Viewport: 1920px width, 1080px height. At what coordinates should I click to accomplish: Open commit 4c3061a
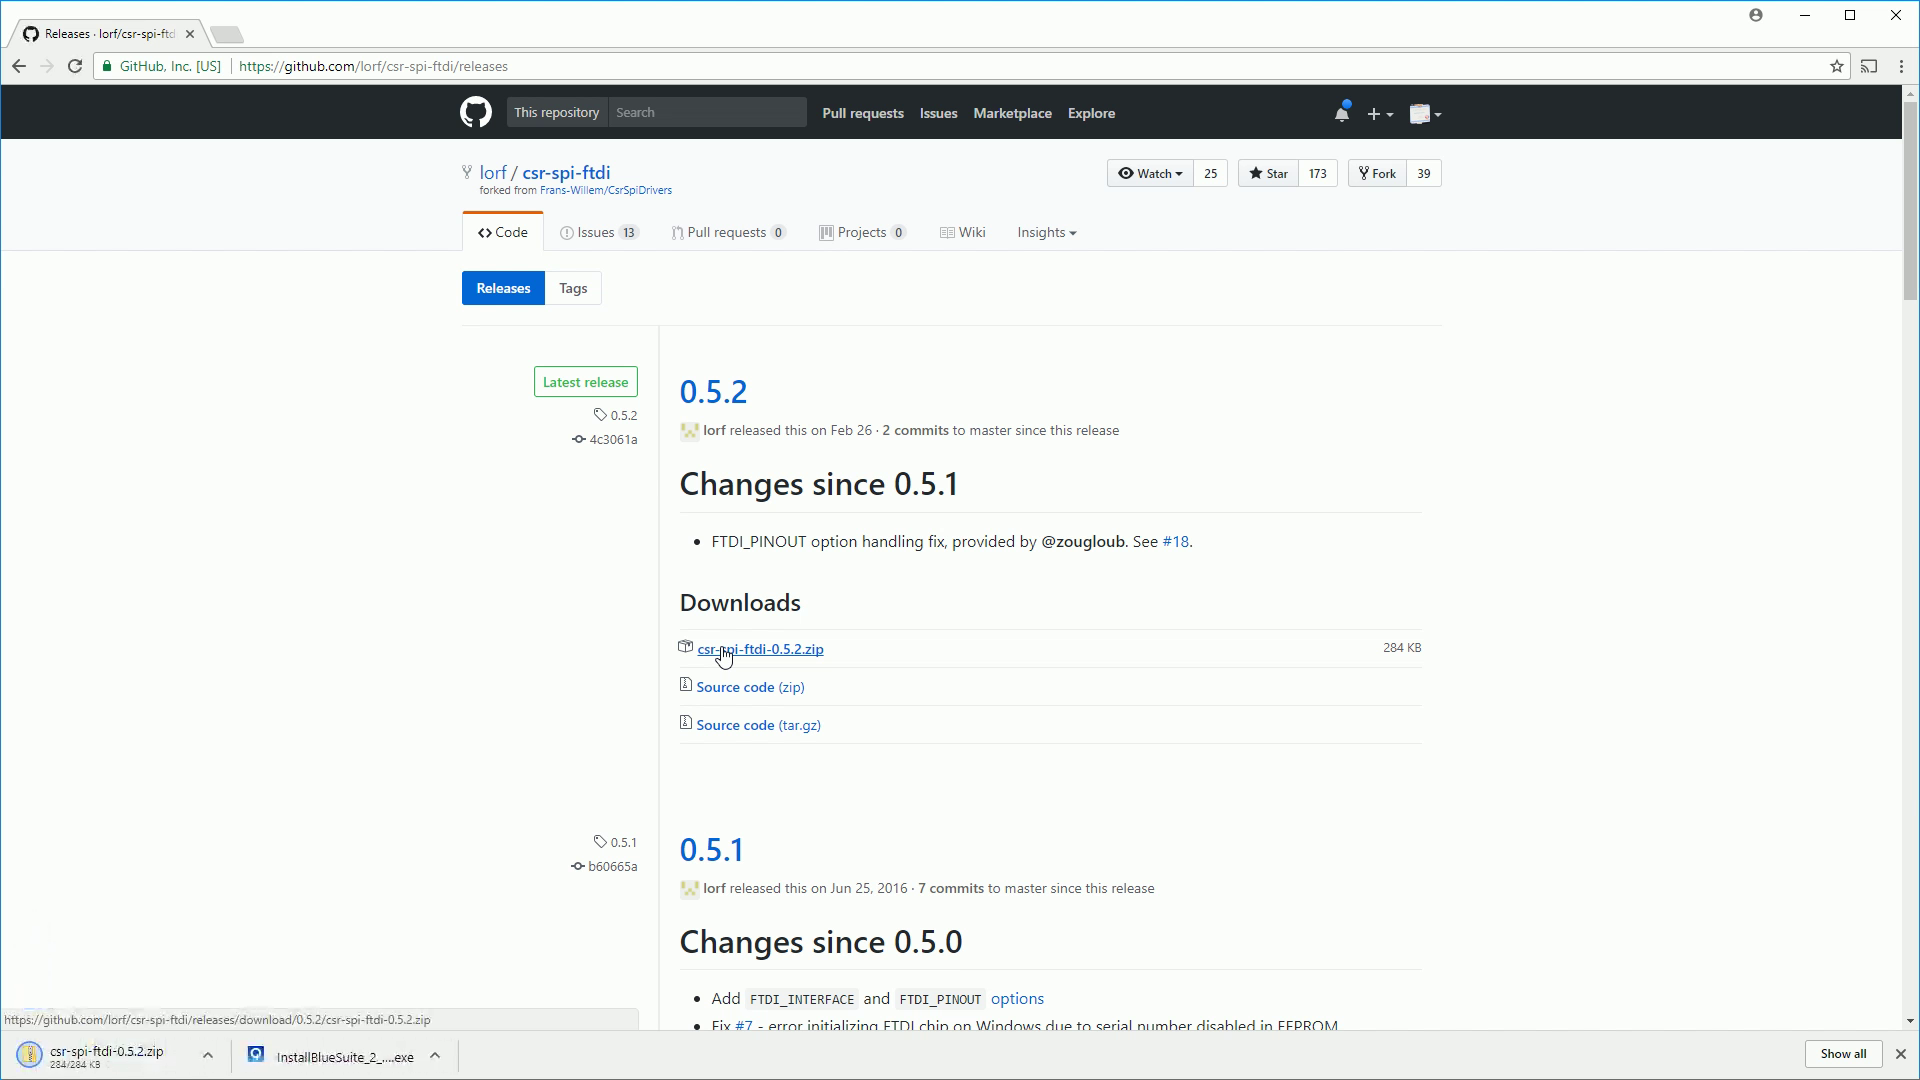pyautogui.click(x=605, y=439)
